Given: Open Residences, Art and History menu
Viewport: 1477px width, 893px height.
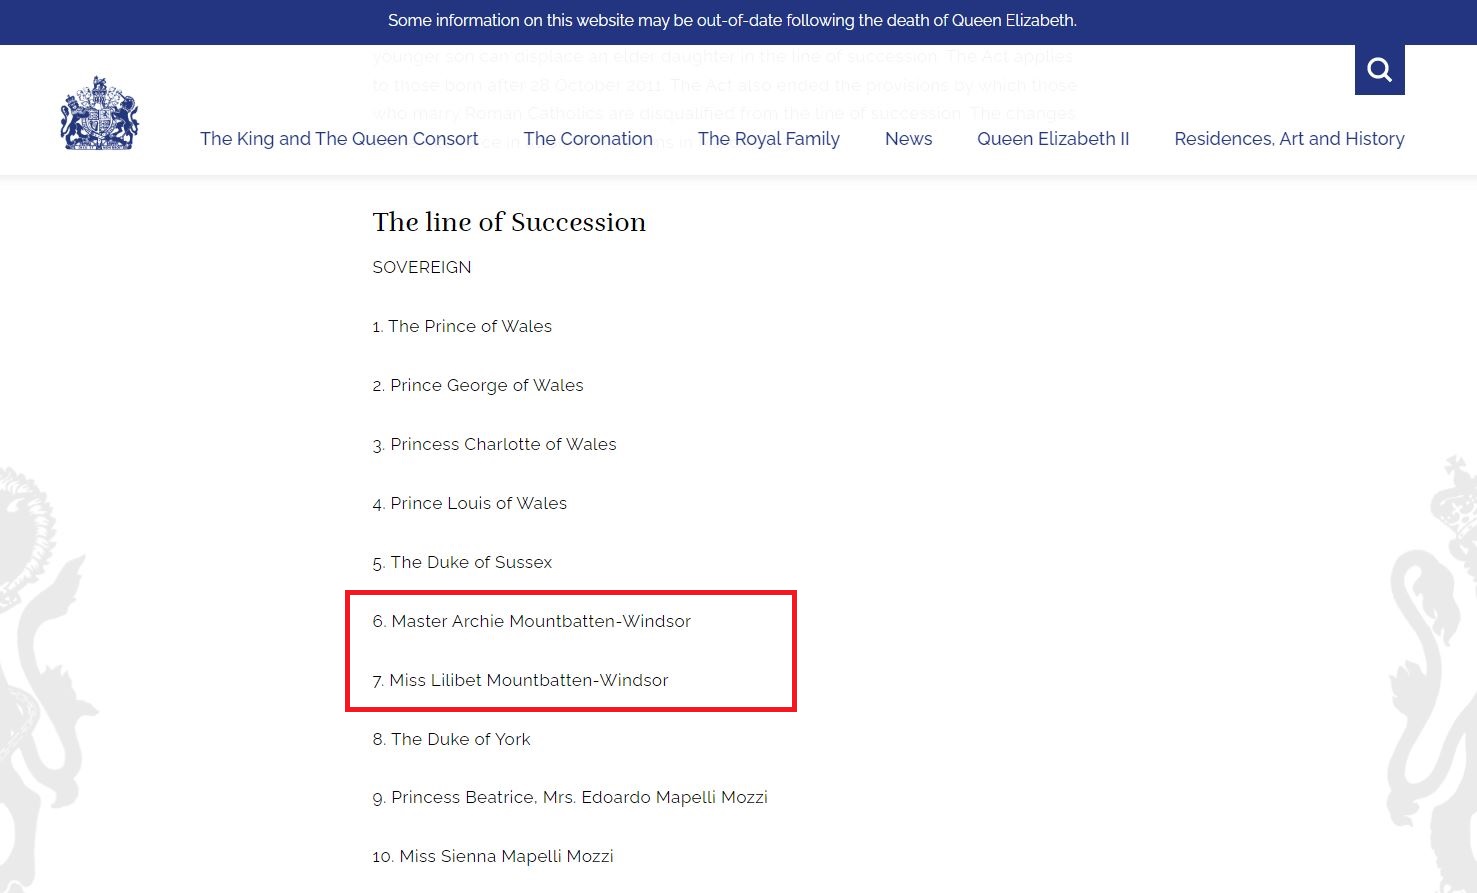Looking at the screenshot, I should tap(1289, 139).
